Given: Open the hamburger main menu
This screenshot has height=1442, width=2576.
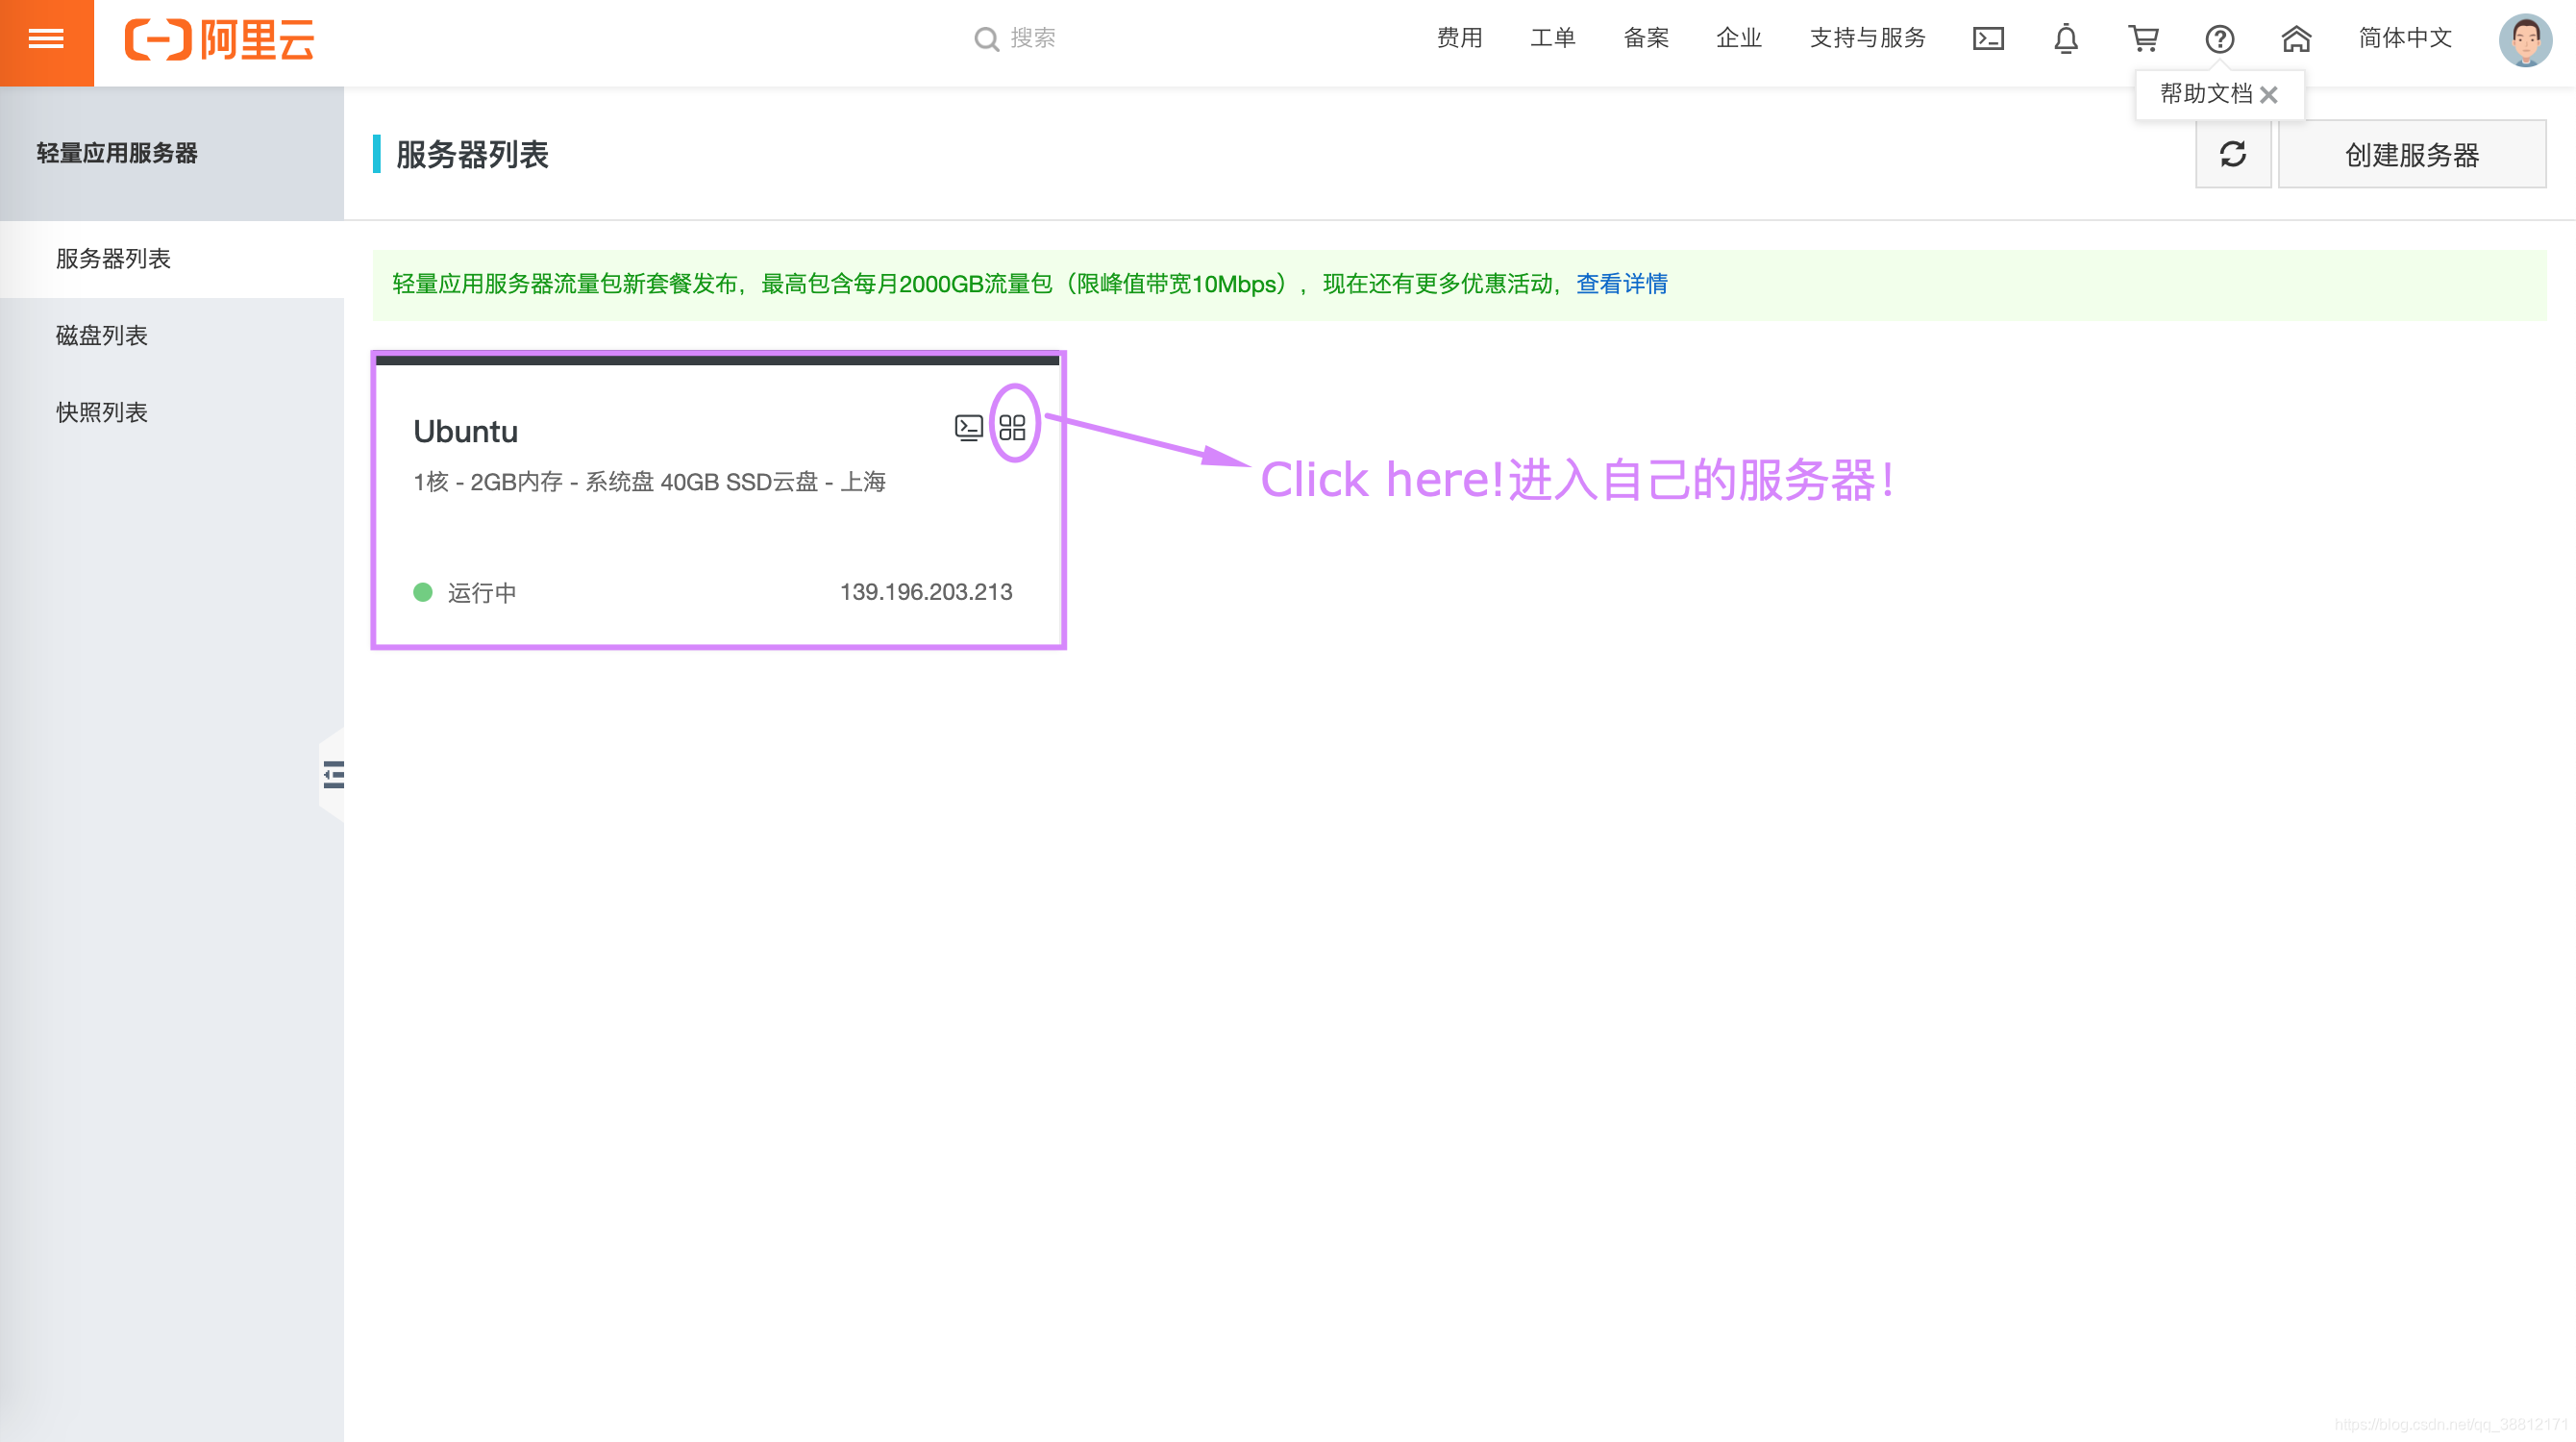Looking at the screenshot, I should click(x=46, y=40).
